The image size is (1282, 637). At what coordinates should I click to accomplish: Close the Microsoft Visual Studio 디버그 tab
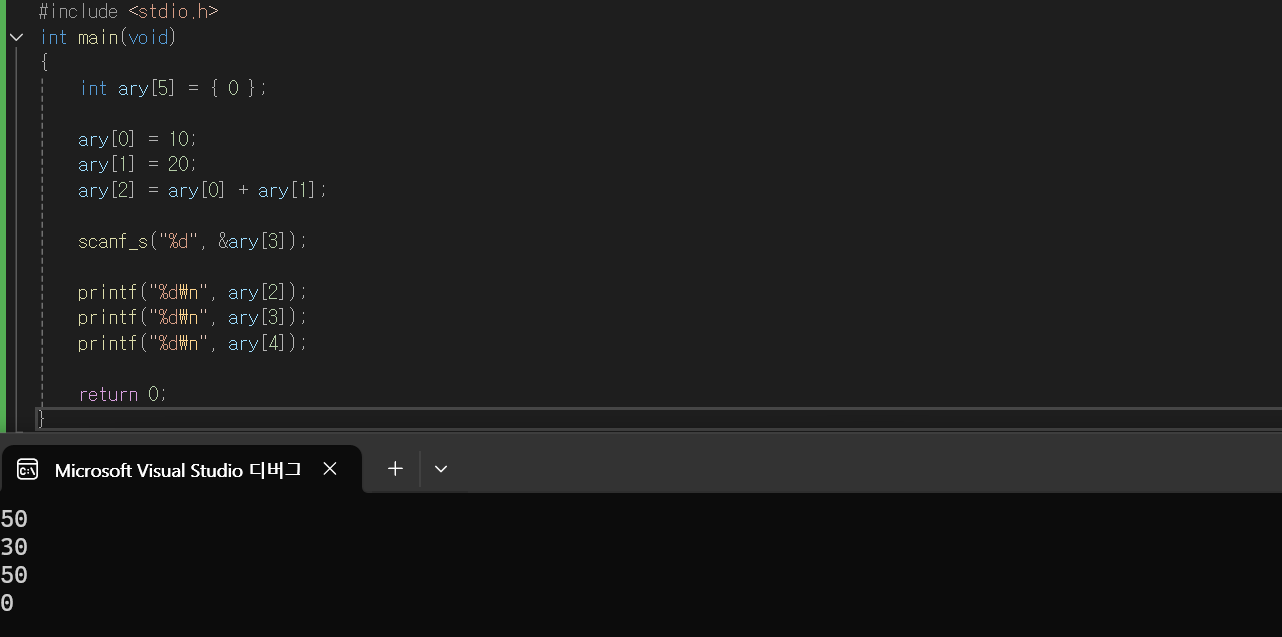(x=330, y=469)
